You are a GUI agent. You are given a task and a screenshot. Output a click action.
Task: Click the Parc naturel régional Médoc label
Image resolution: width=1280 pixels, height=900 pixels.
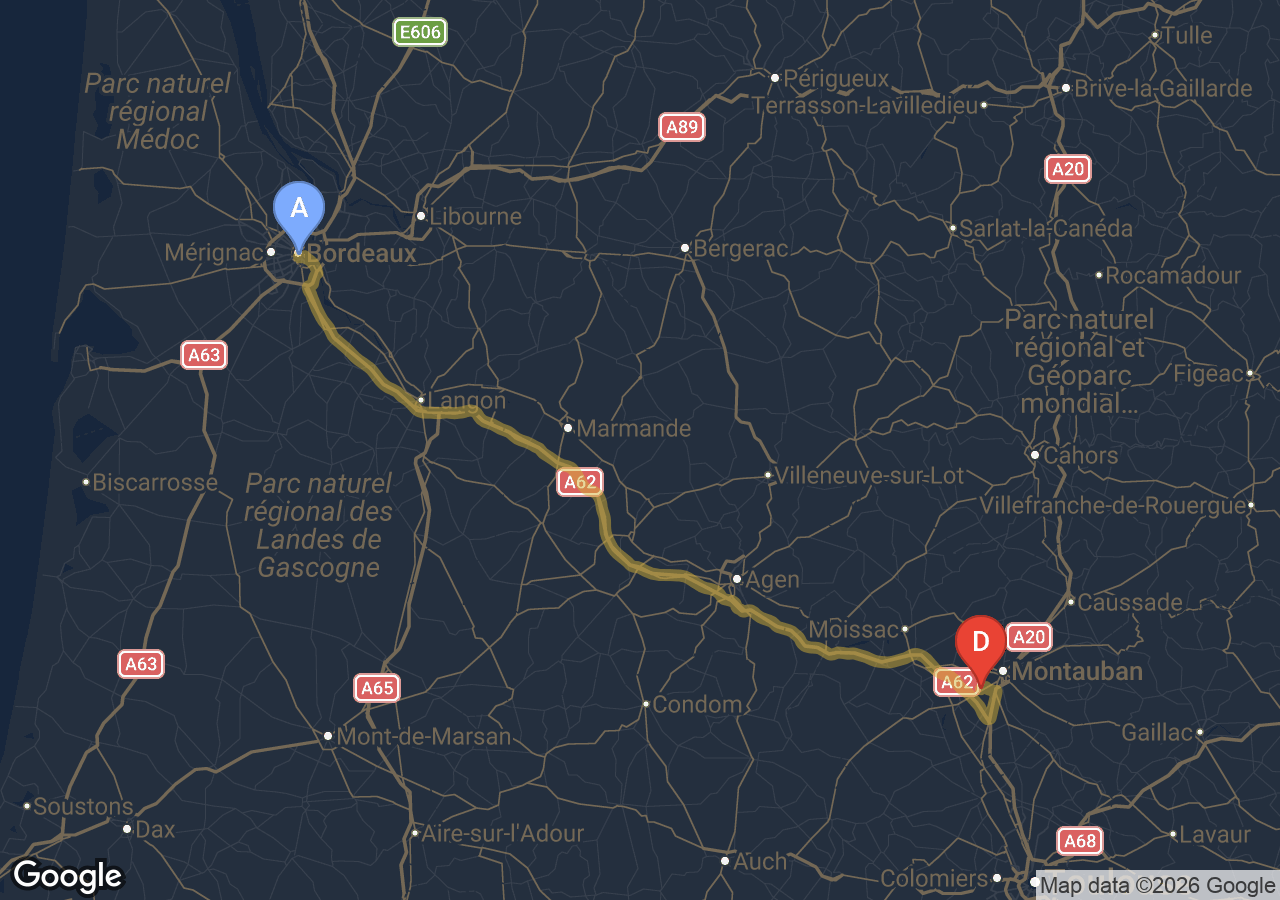coord(158,111)
